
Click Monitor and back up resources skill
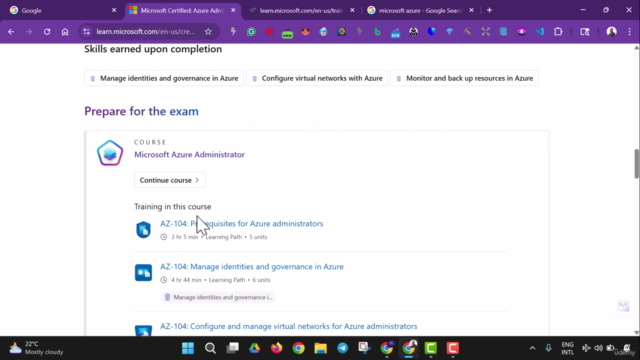point(464,78)
